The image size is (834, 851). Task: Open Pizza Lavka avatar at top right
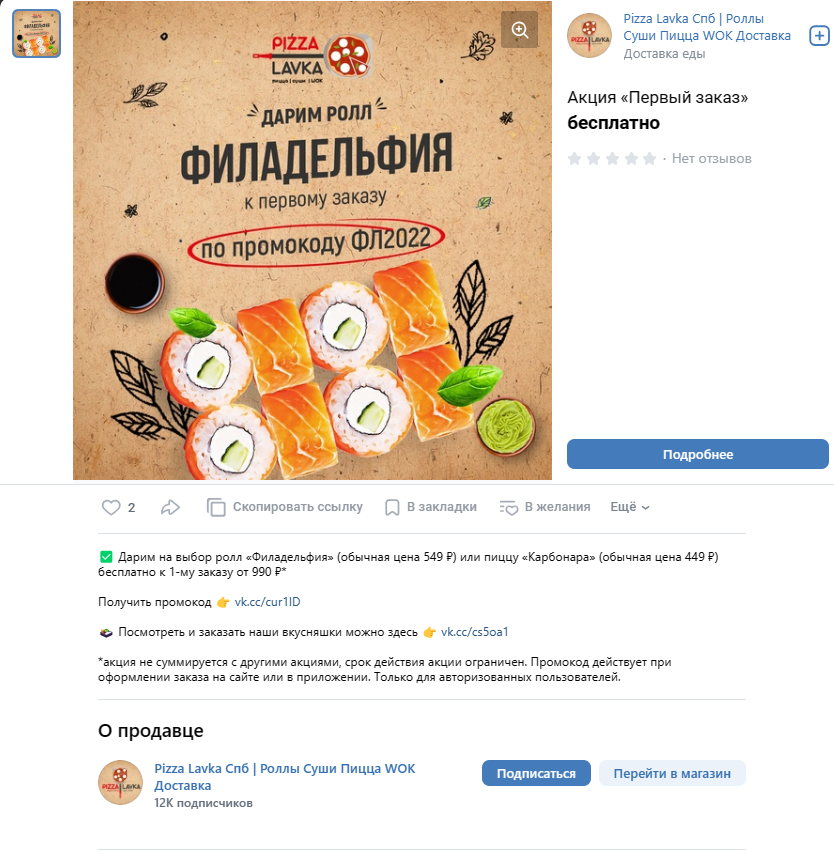point(589,36)
